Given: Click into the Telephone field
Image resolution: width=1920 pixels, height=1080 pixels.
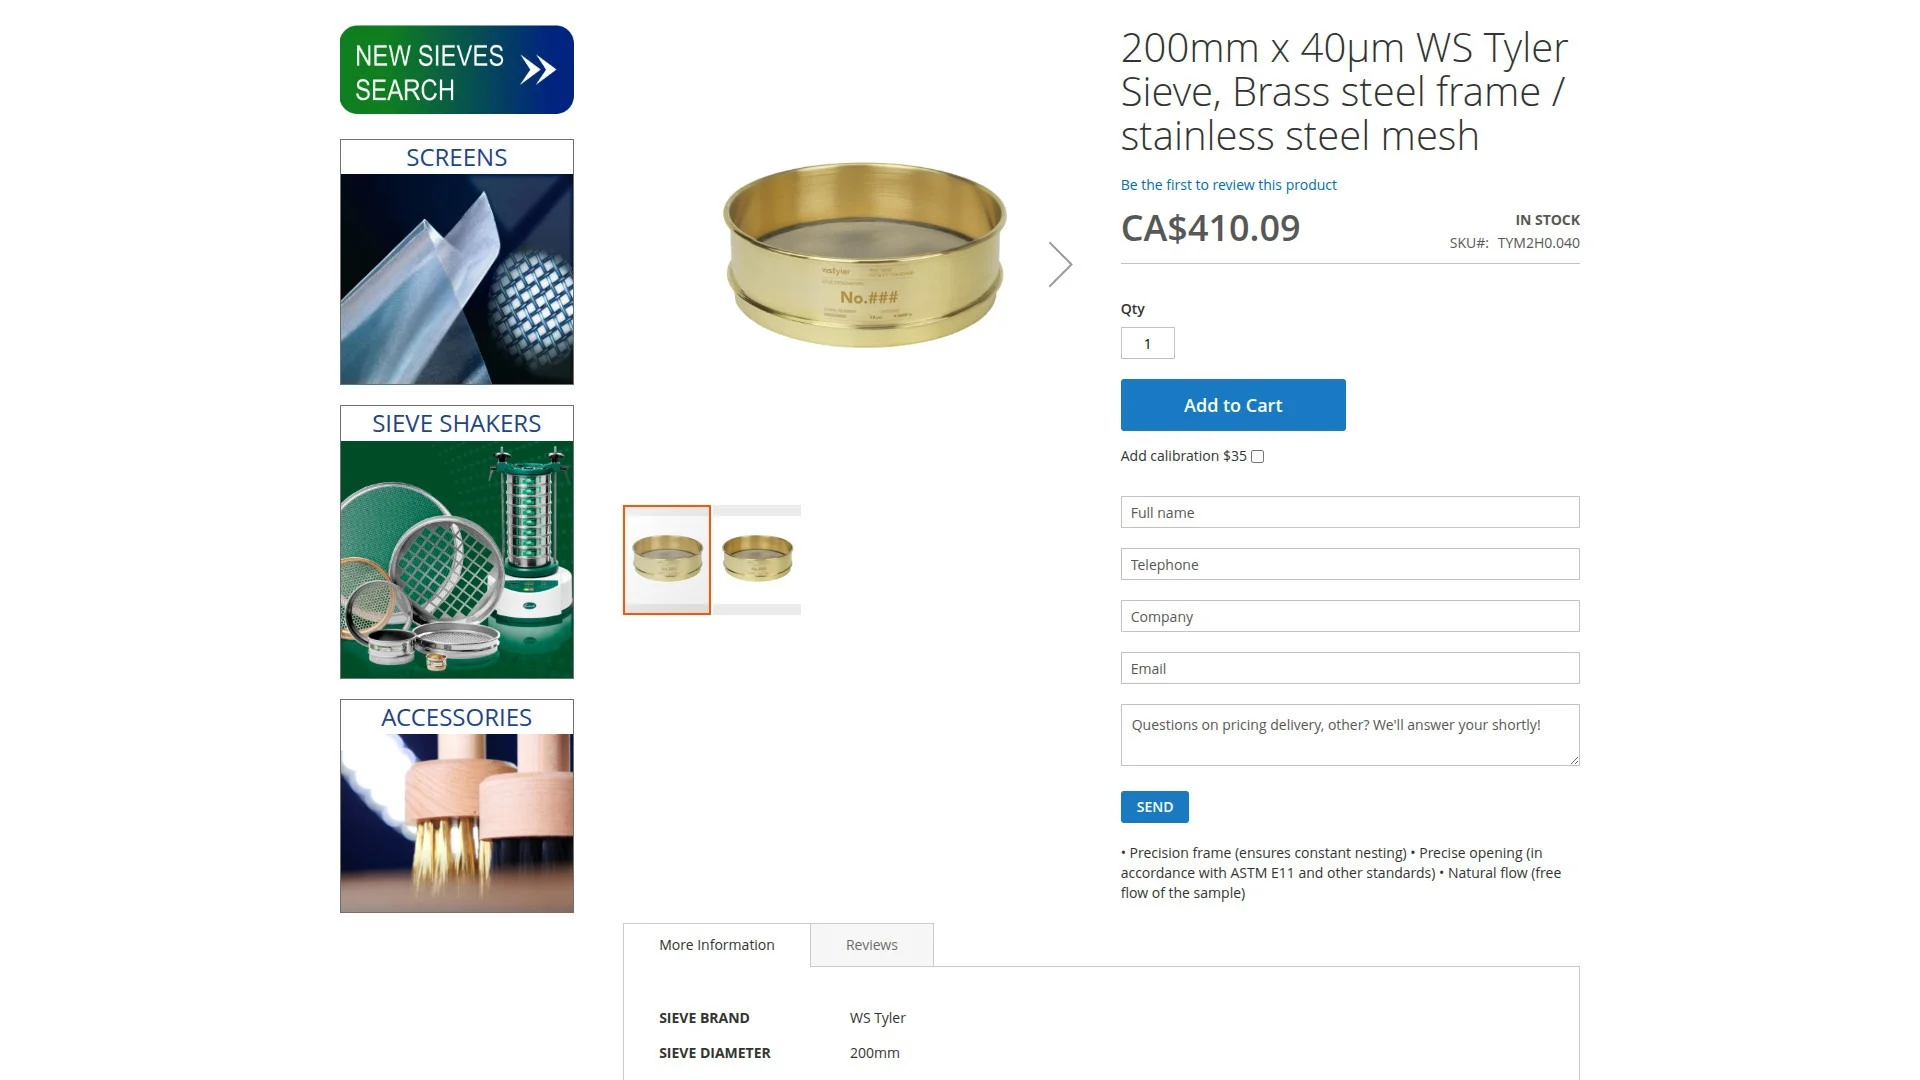Looking at the screenshot, I should tap(1350, 564).
